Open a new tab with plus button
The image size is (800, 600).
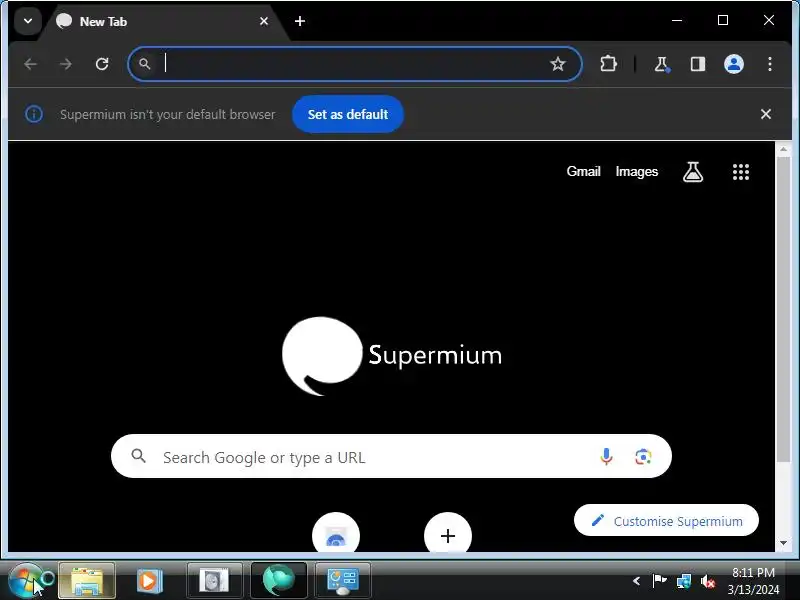tap(300, 21)
